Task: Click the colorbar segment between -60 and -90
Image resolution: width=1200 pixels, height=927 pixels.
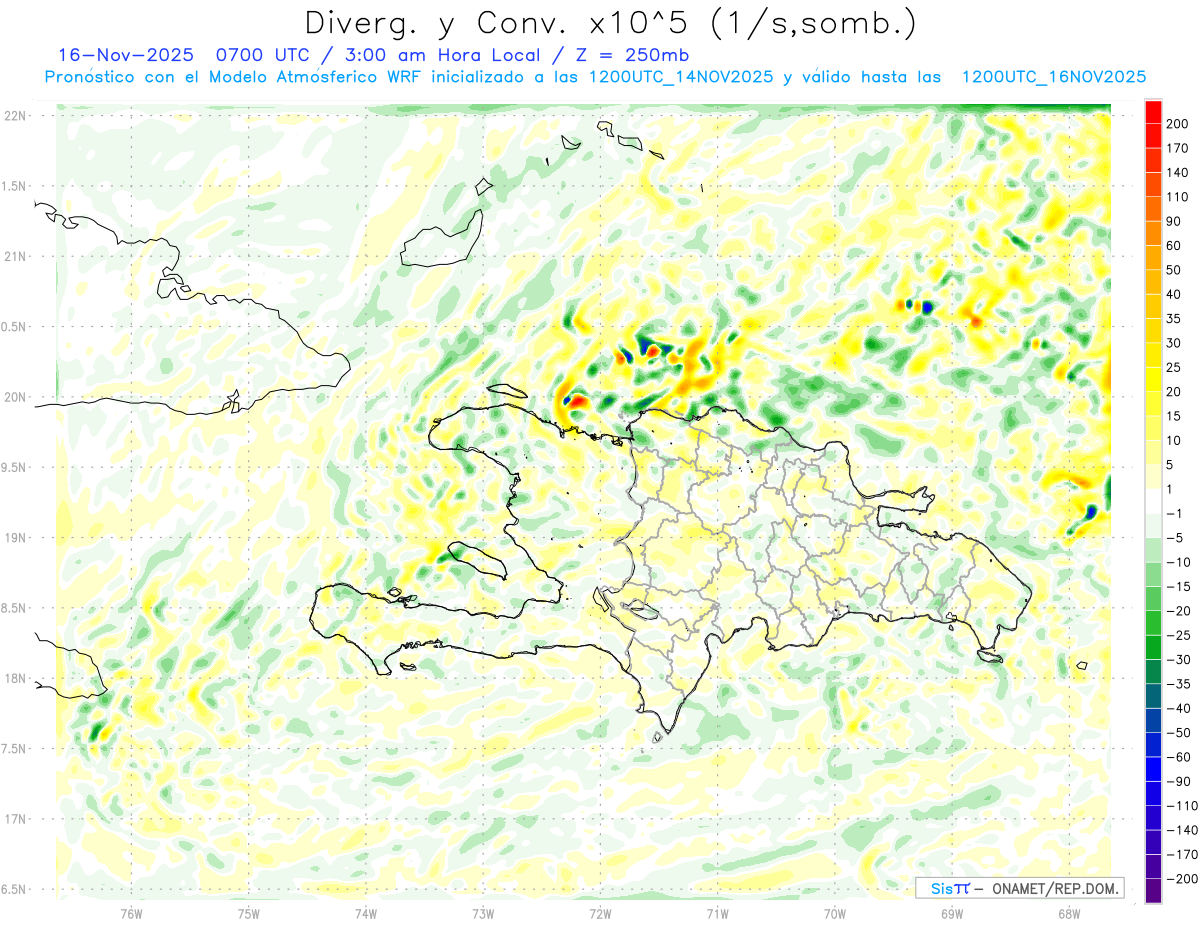Action: 1153,770
